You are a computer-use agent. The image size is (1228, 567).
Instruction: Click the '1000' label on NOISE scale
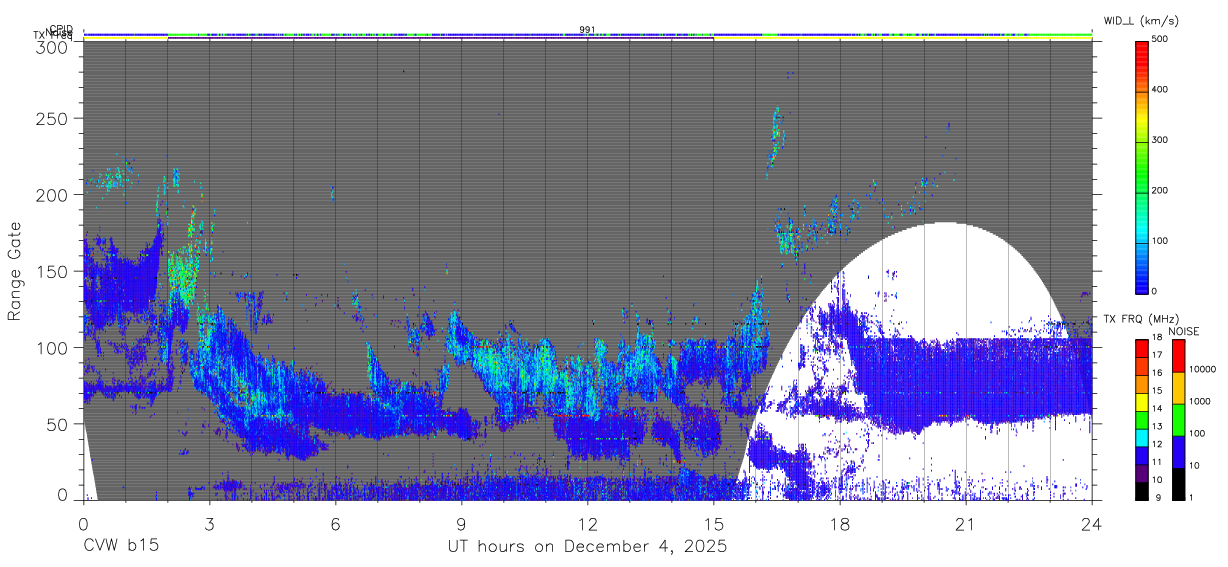pyautogui.click(x=1200, y=401)
